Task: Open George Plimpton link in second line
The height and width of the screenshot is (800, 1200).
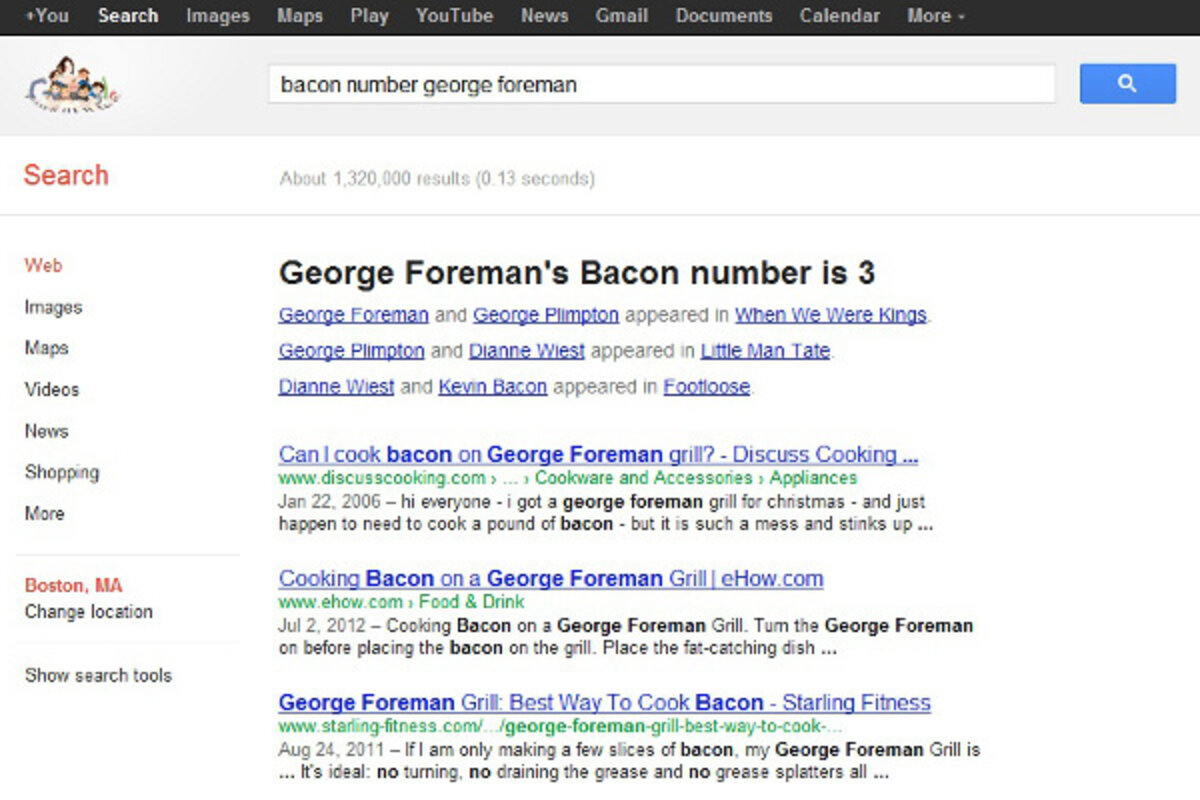Action: click(x=352, y=351)
